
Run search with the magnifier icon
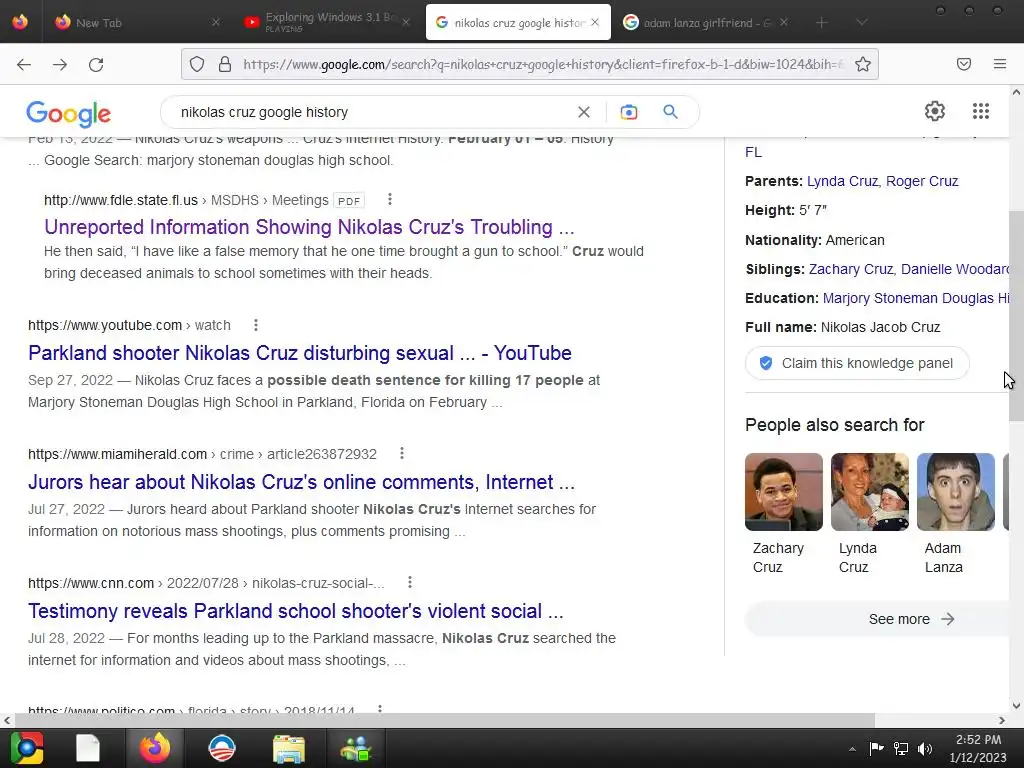(670, 112)
